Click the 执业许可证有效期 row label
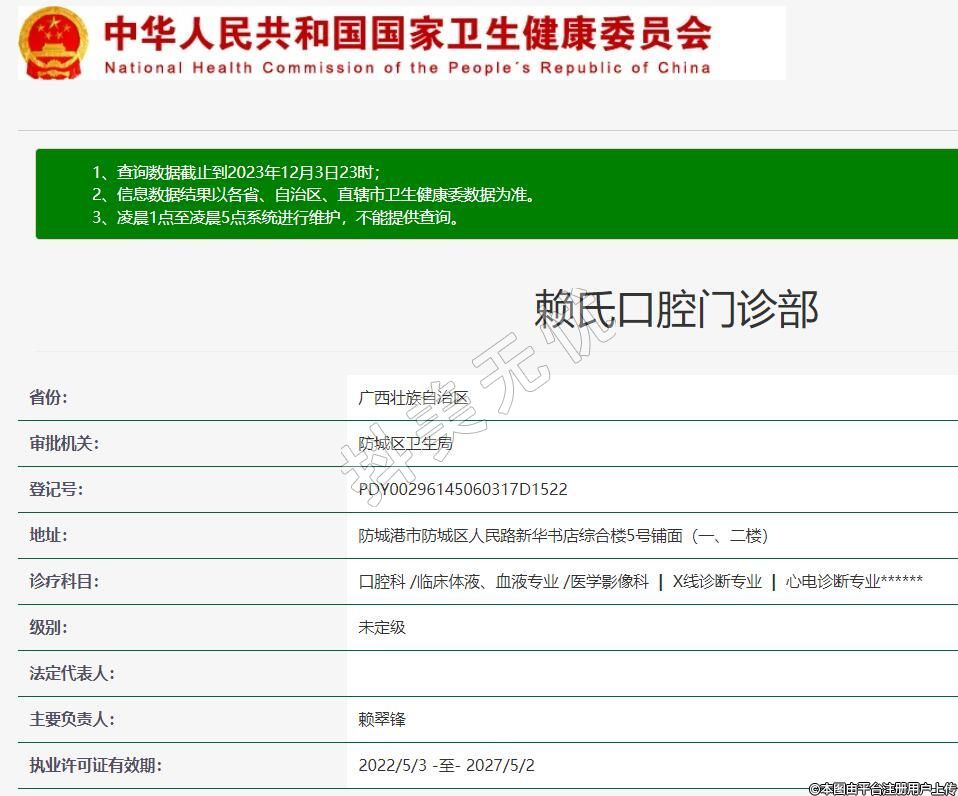The image size is (958, 796). point(95,765)
